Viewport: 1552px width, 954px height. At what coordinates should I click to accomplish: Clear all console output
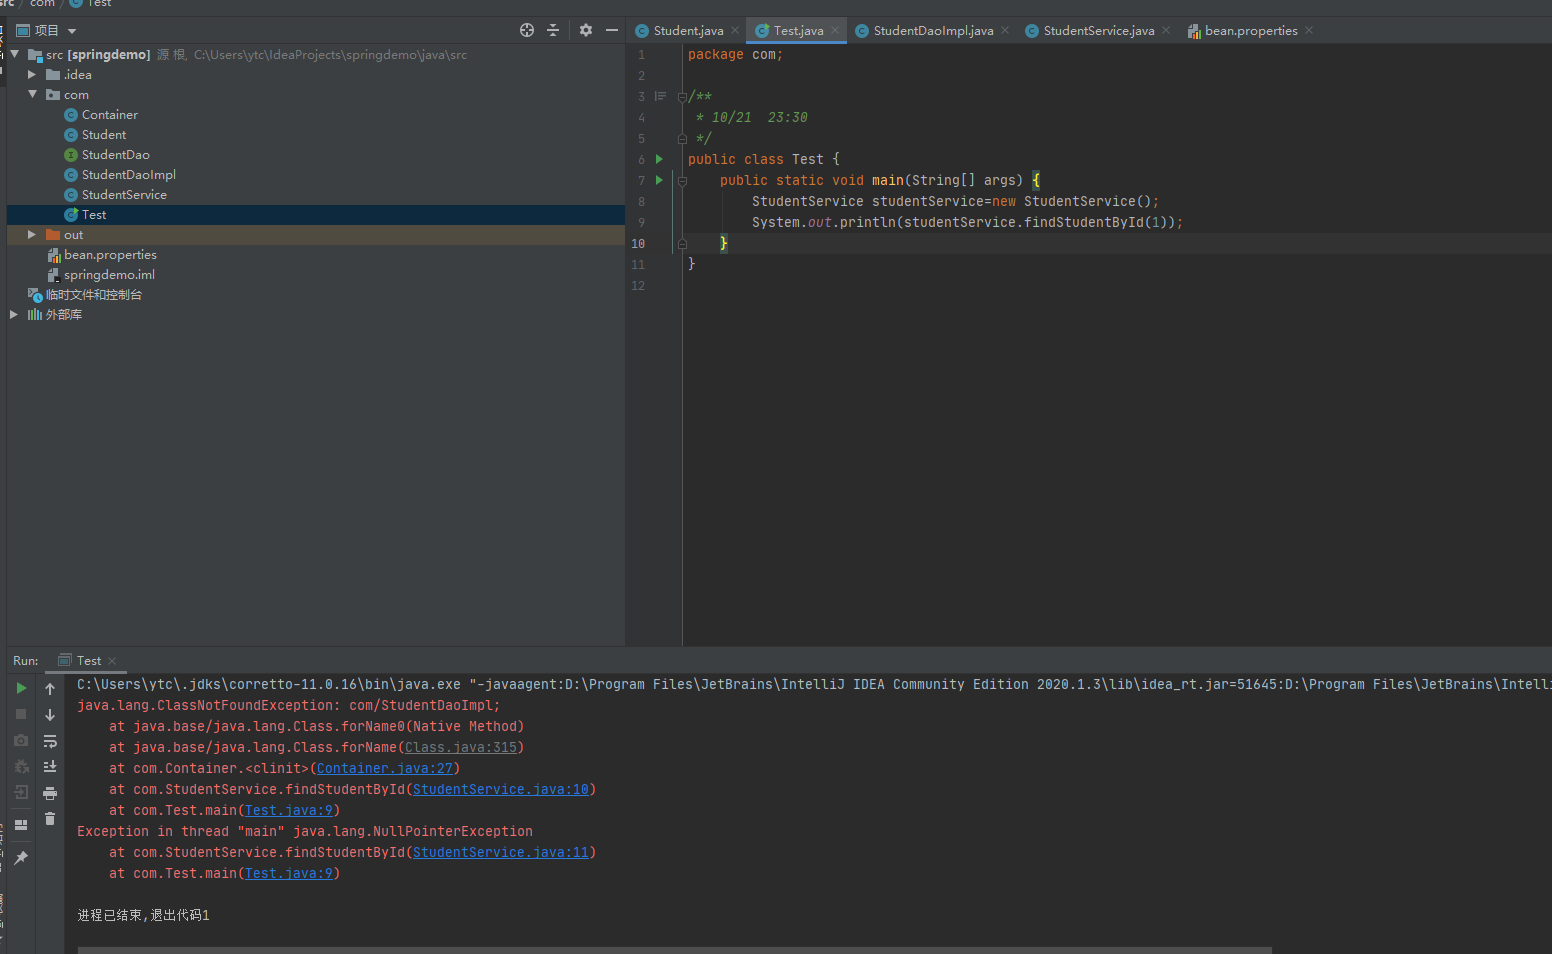pos(50,819)
